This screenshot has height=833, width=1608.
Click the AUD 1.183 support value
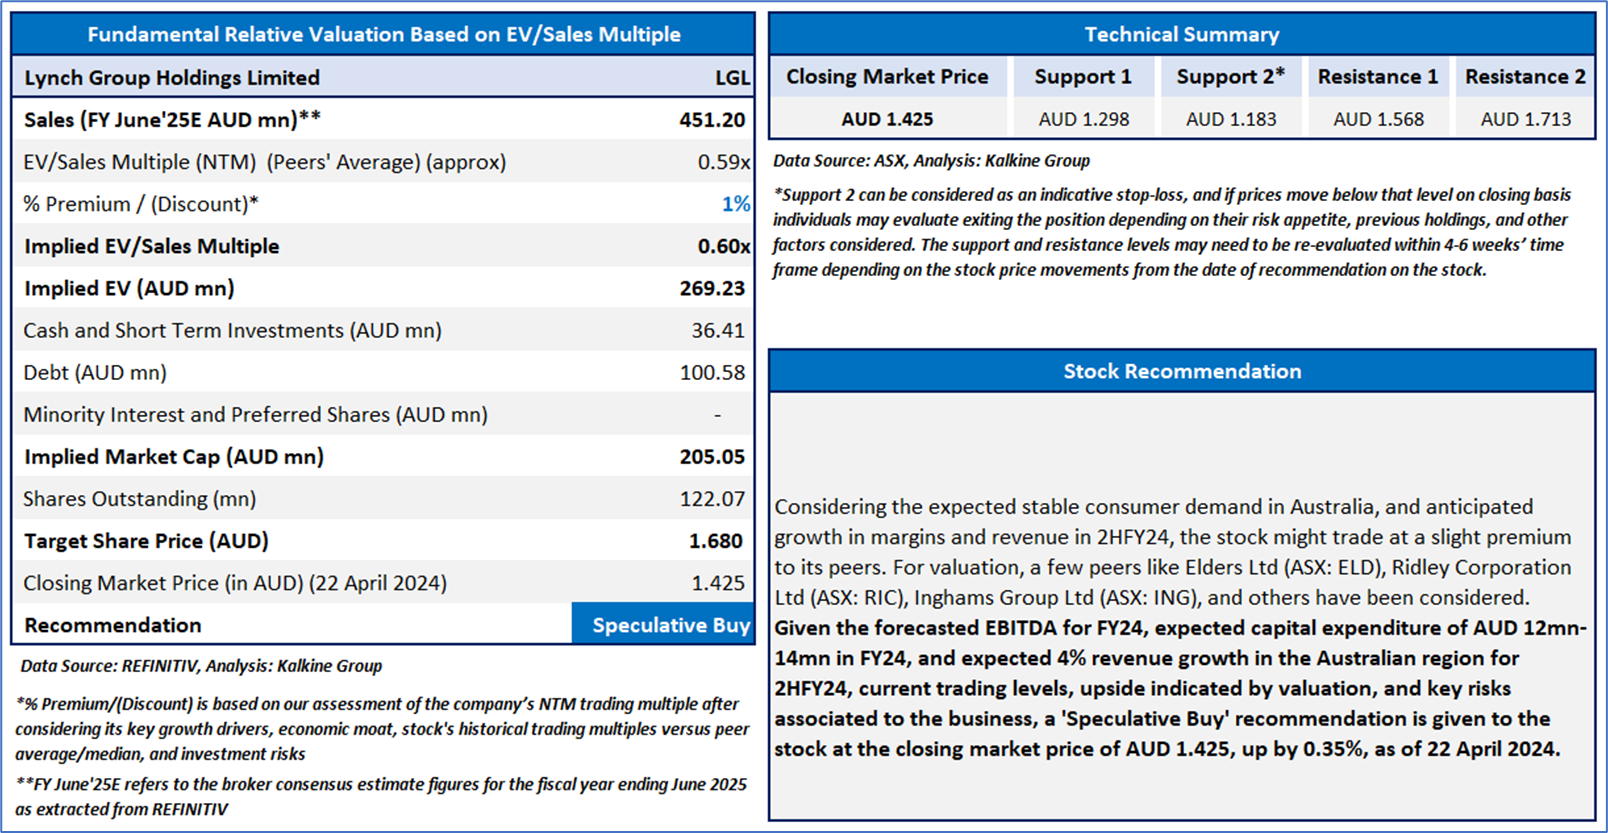pyautogui.click(x=1230, y=119)
